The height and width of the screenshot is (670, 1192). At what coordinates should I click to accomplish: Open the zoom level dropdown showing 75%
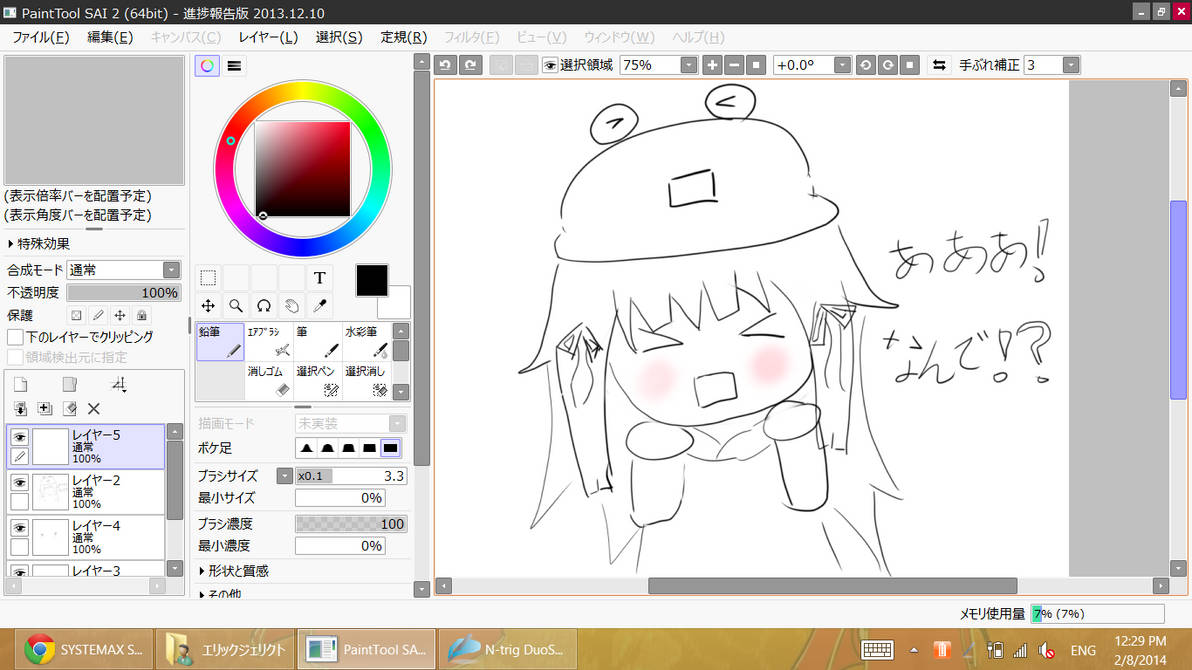click(x=688, y=64)
